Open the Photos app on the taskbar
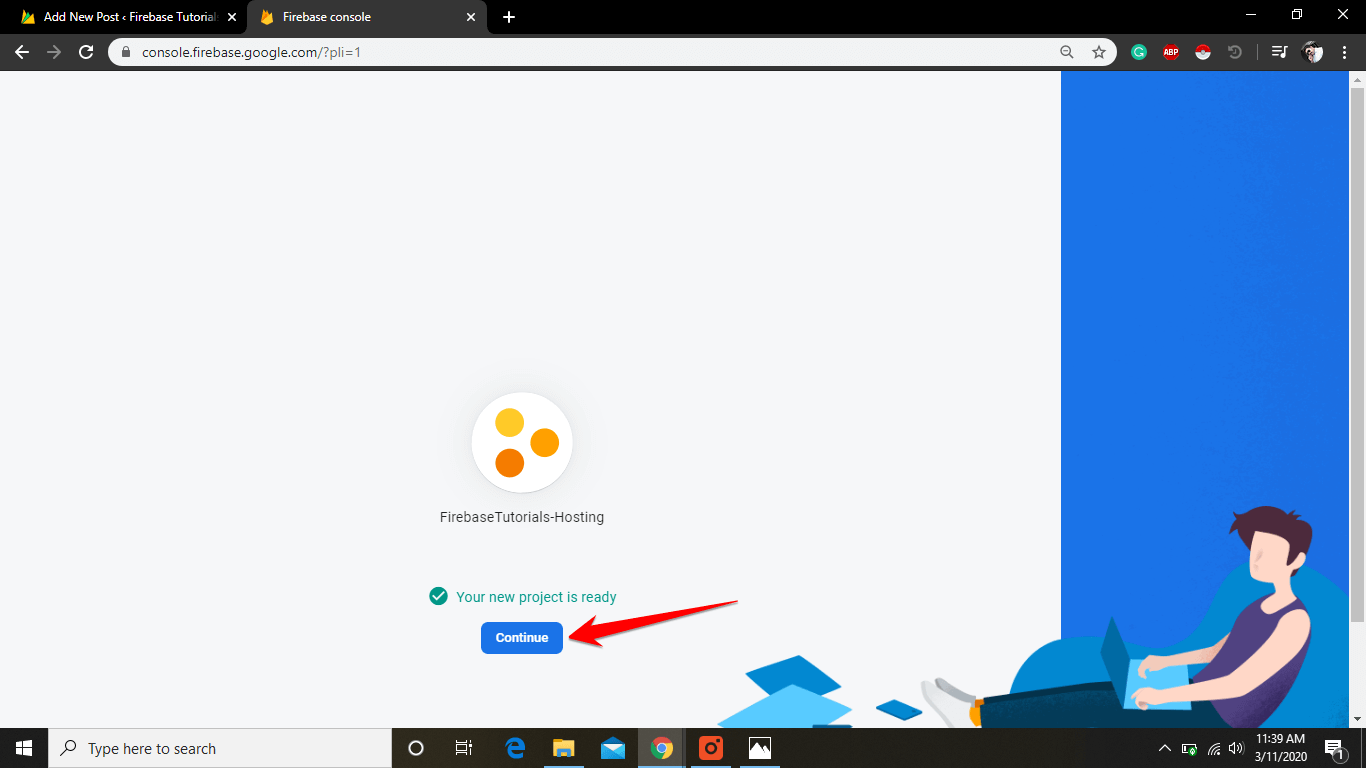1366x768 pixels. pos(760,748)
